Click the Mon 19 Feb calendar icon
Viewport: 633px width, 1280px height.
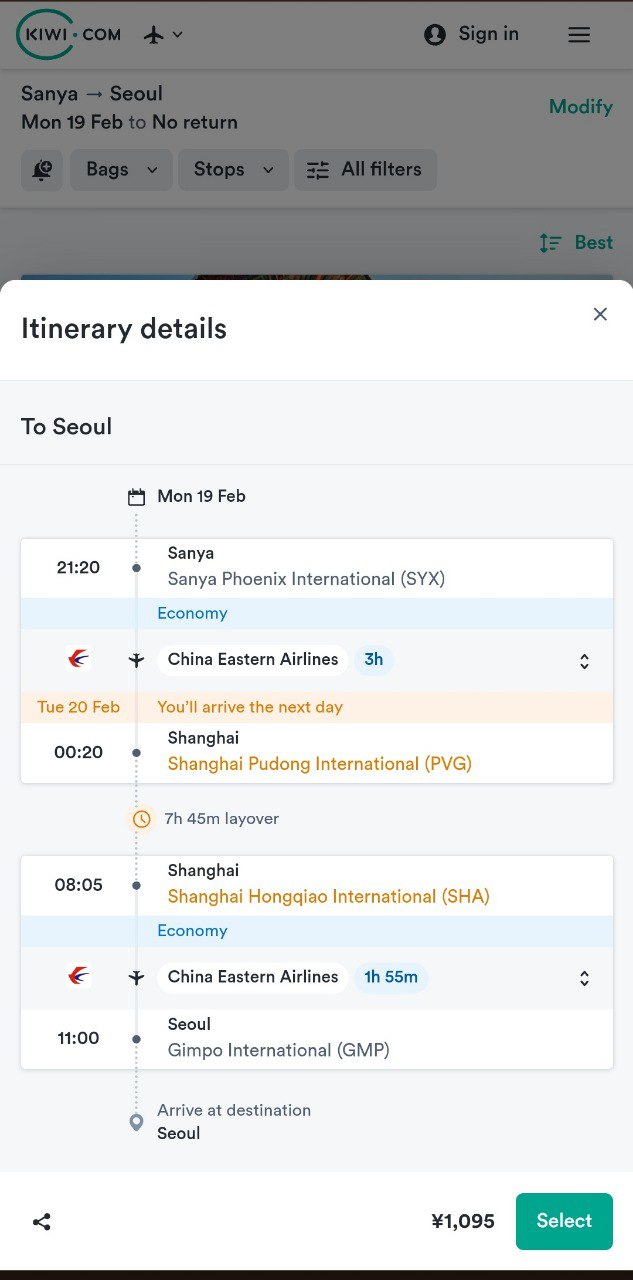tap(137, 497)
